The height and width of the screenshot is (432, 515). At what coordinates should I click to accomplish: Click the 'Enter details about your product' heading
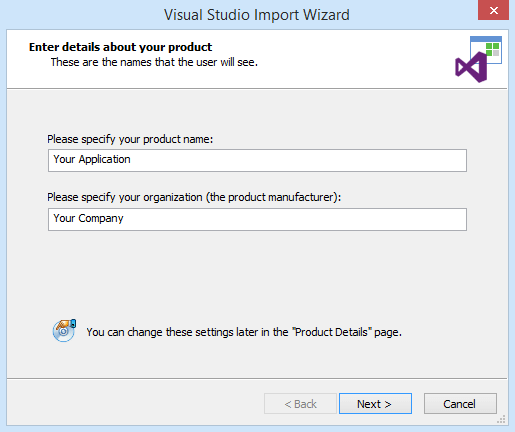click(x=120, y=47)
